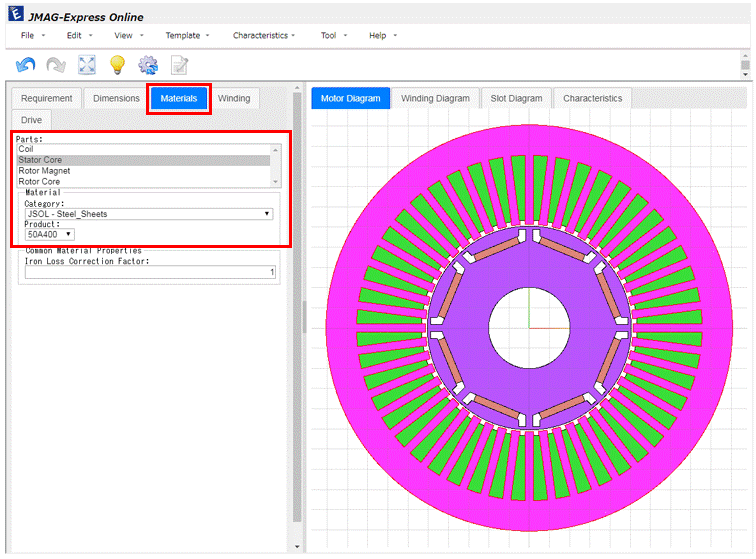Viewport: 756px width, 559px height.
Task: Open the Slot Diagram tab
Action: coord(516,98)
